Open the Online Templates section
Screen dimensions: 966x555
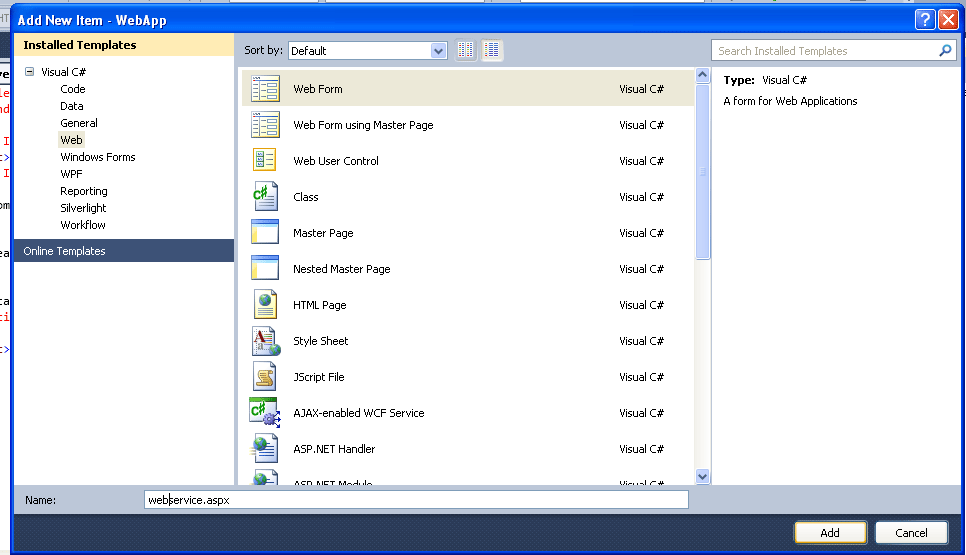(124, 251)
